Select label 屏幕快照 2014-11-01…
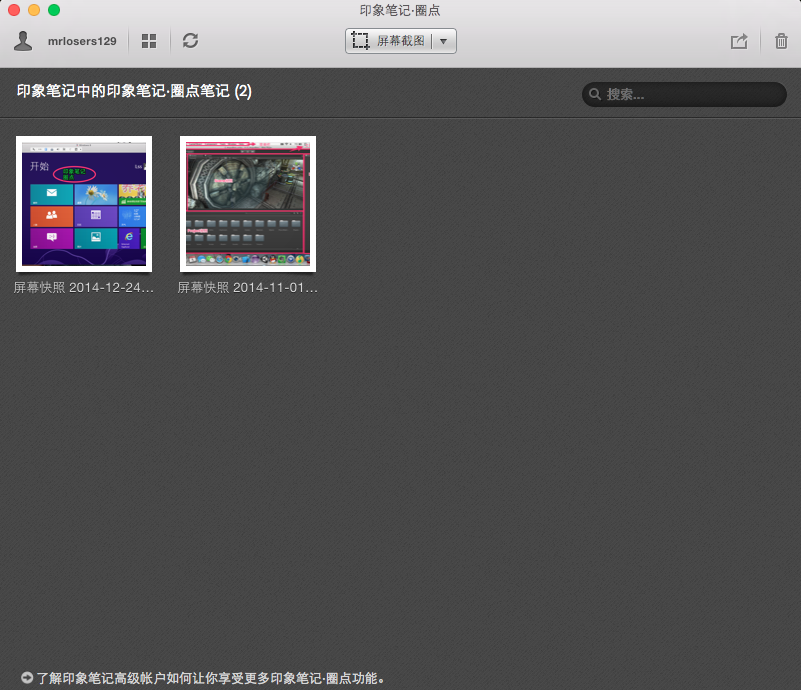 click(248, 288)
